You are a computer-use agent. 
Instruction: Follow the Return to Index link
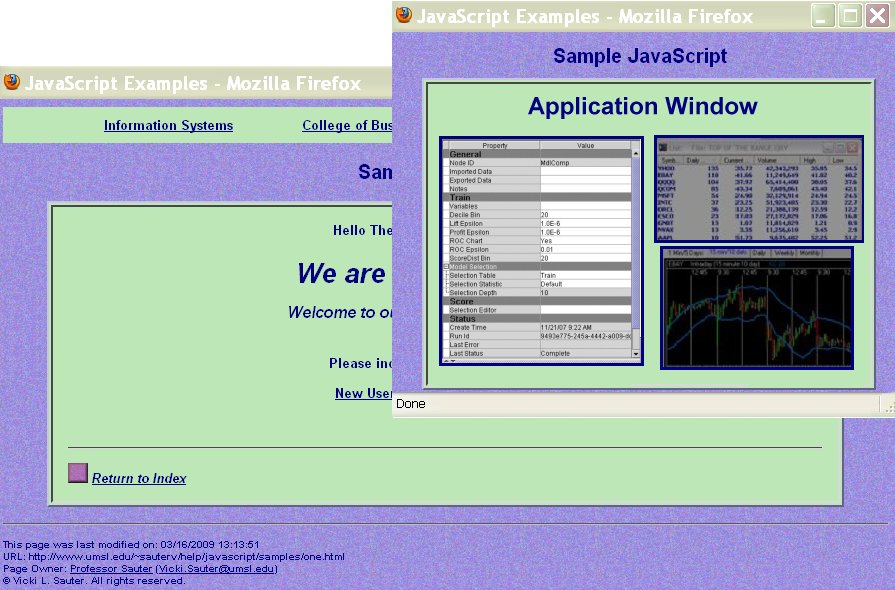[x=139, y=479]
